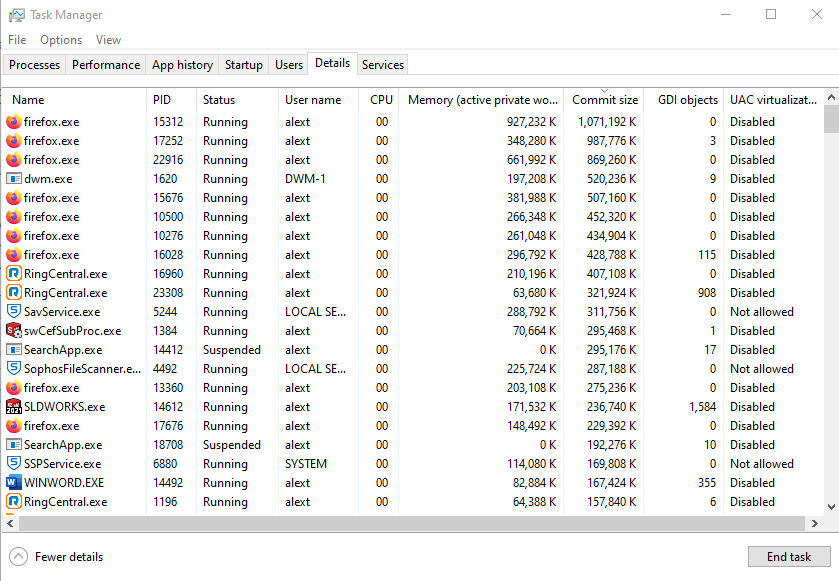Sort by Memory (active private working set) header

[x=481, y=100]
